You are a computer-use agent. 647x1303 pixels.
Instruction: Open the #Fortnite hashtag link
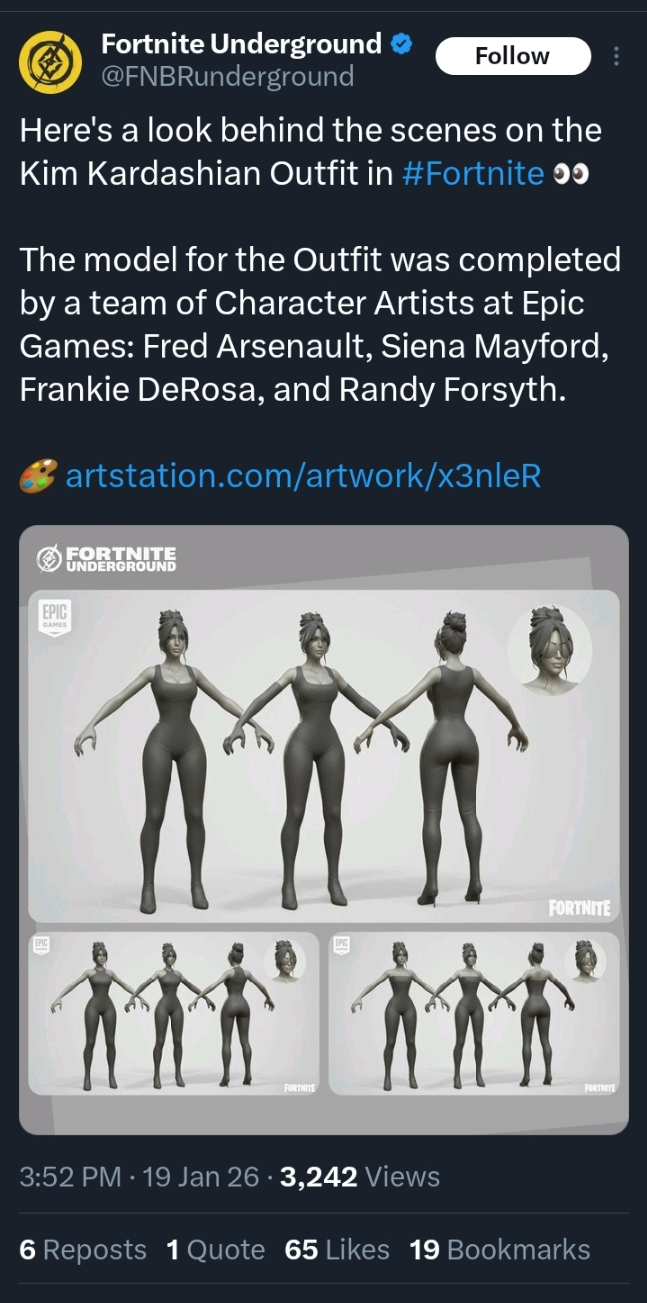[x=472, y=173]
